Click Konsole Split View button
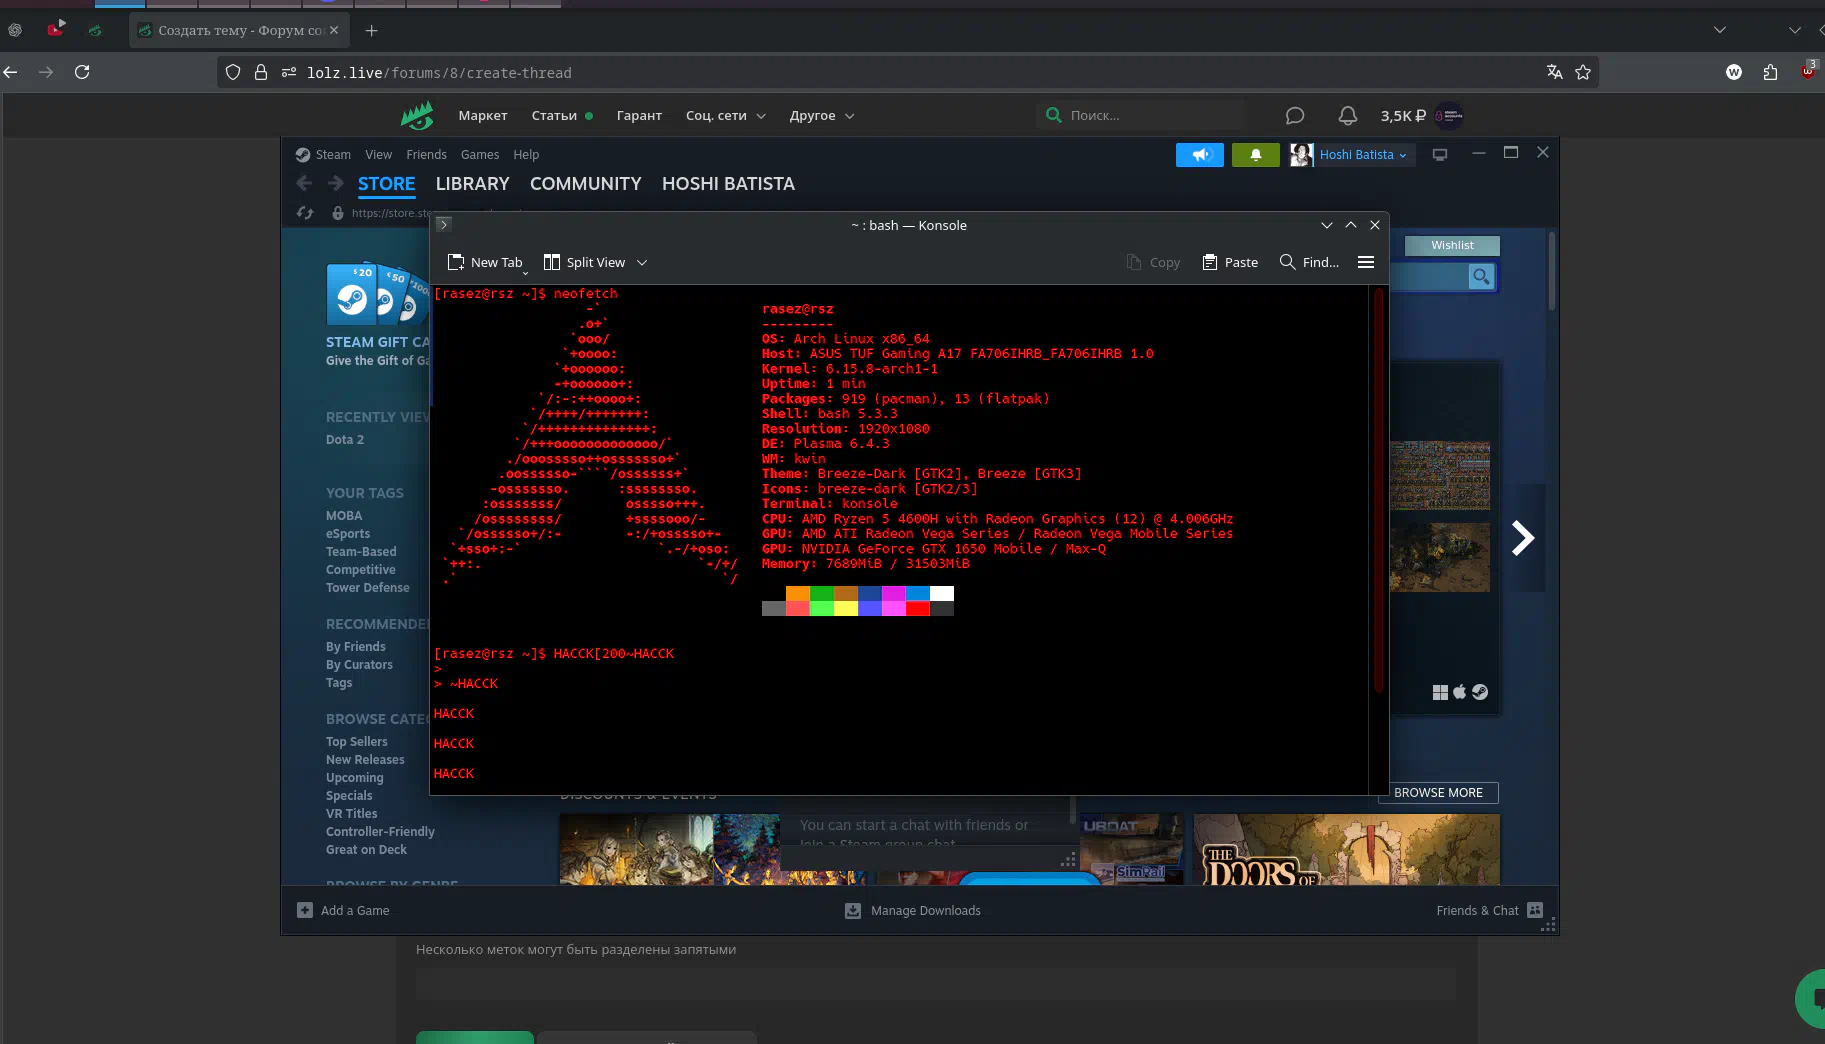 point(584,262)
